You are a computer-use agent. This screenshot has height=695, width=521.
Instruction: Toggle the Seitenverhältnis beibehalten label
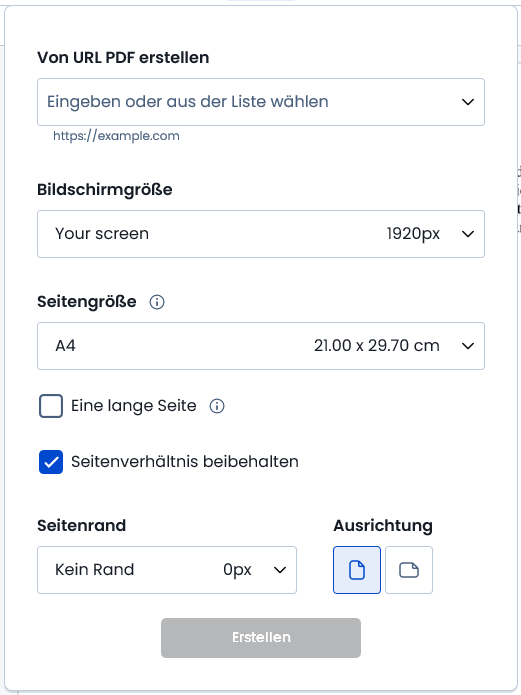pyautogui.click(x=185, y=462)
